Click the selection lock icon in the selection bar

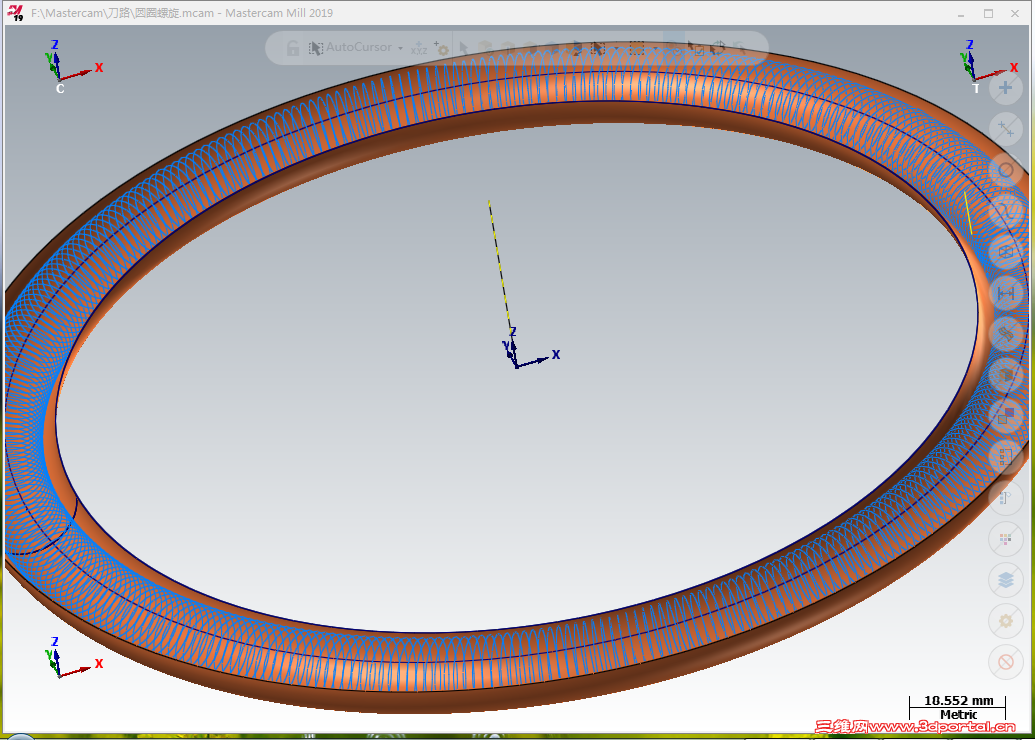(292, 48)
